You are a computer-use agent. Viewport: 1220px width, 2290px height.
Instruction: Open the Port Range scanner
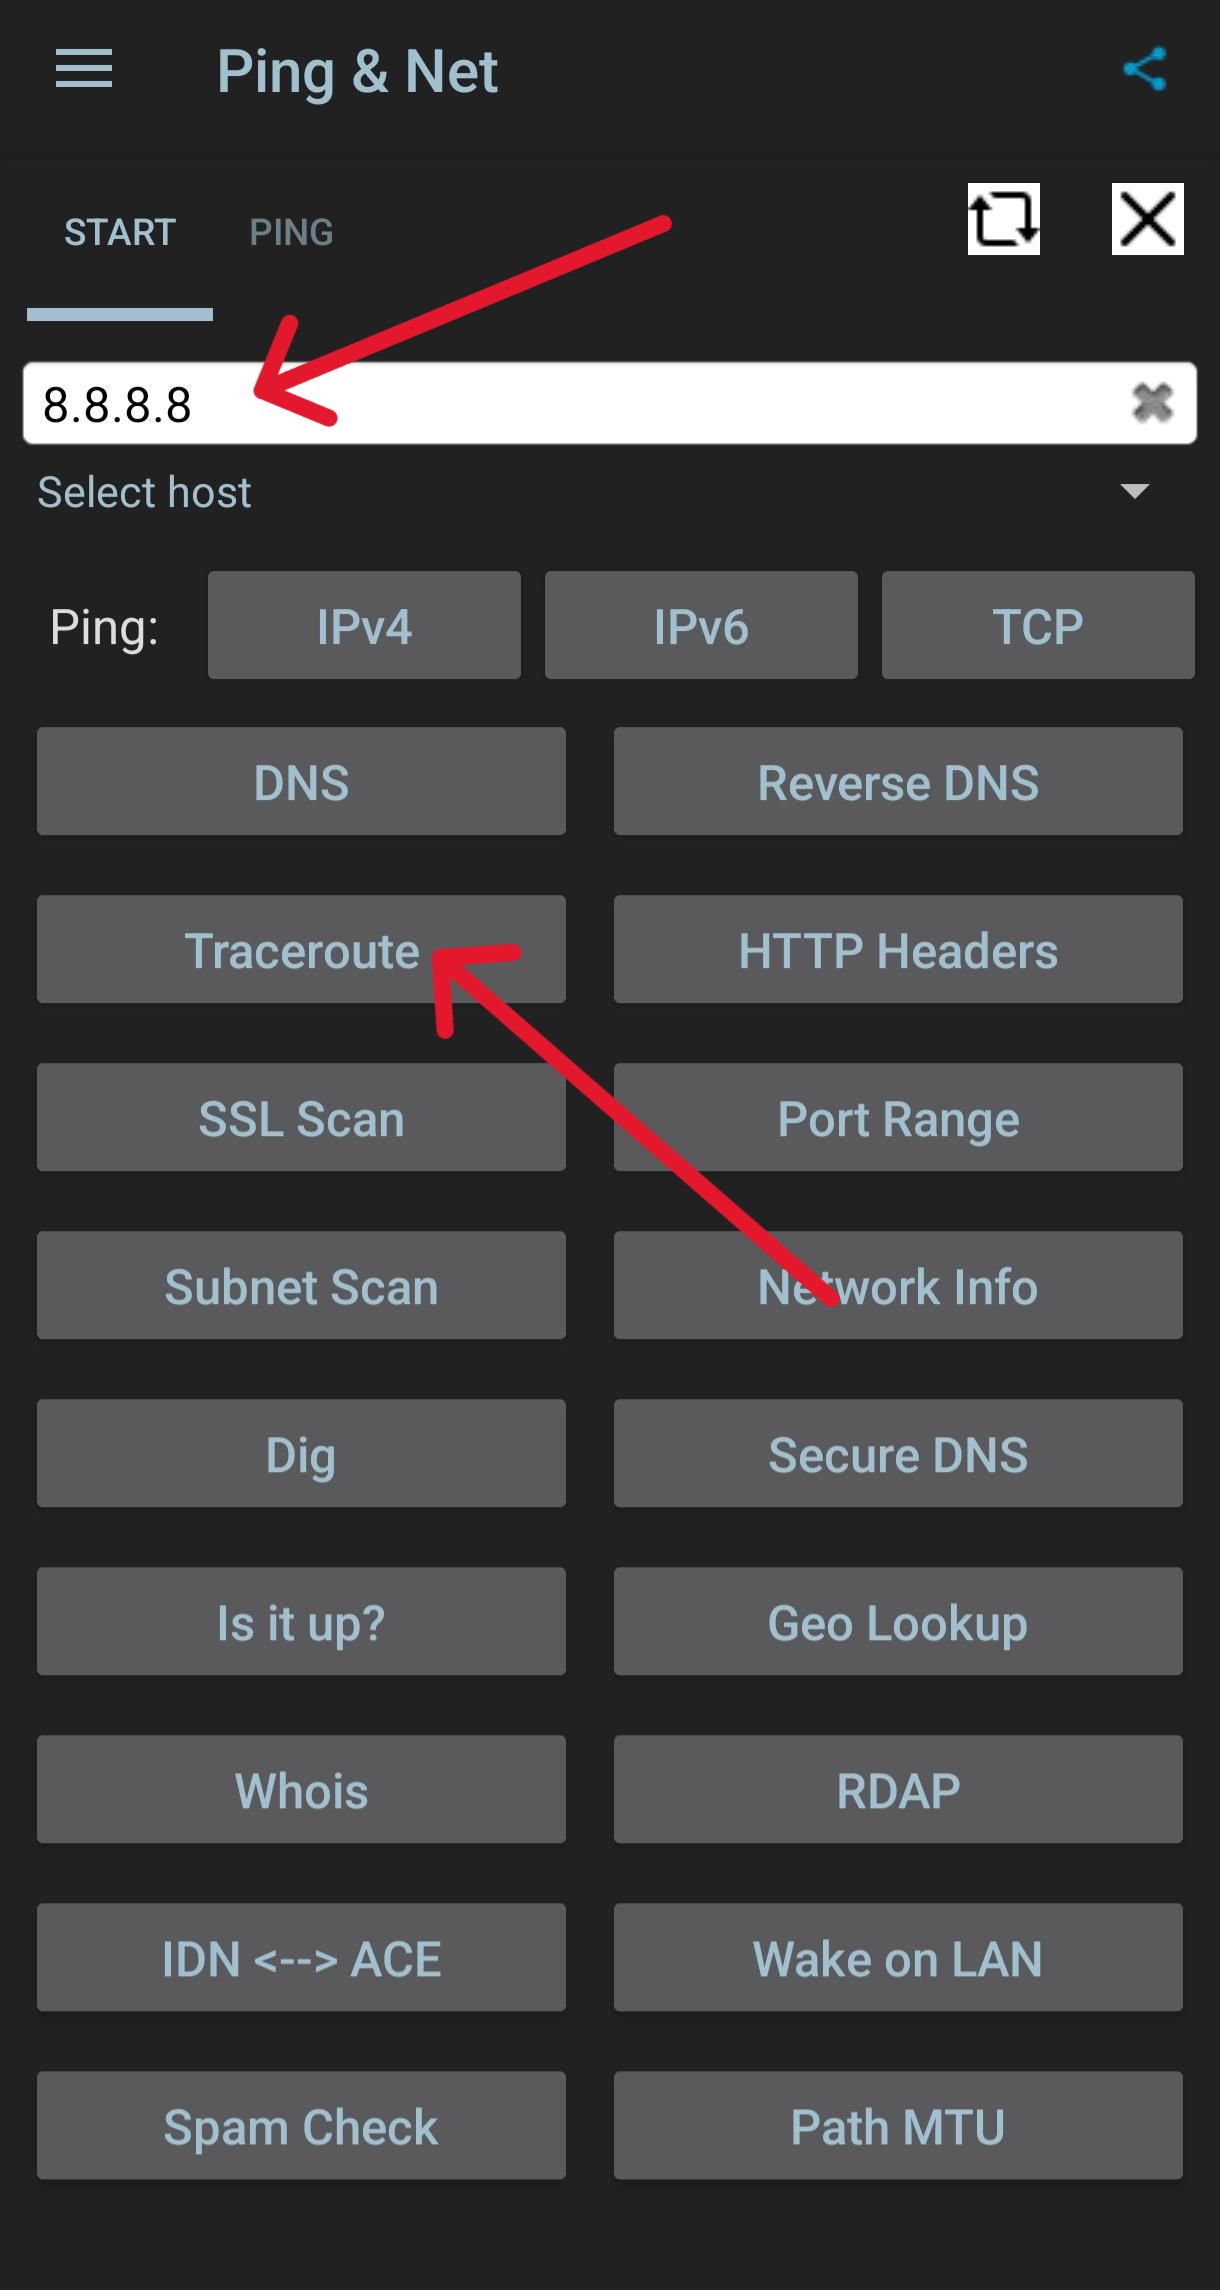(x=897, y=1118)
